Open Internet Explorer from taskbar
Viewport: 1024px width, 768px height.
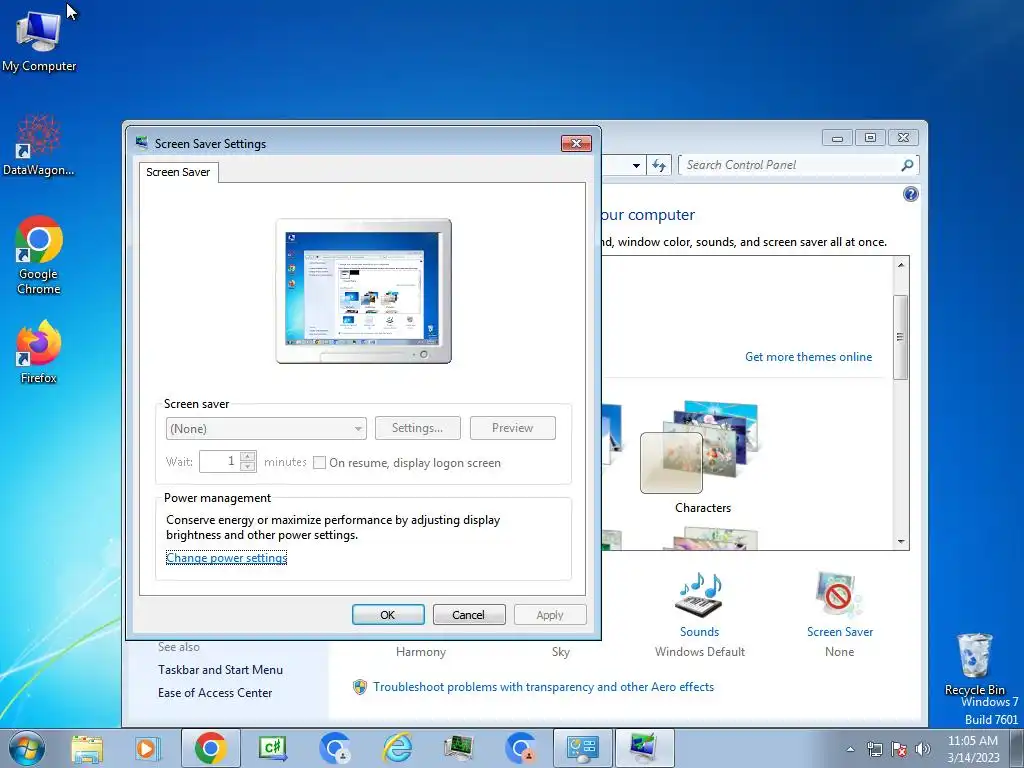coord(396,748)
